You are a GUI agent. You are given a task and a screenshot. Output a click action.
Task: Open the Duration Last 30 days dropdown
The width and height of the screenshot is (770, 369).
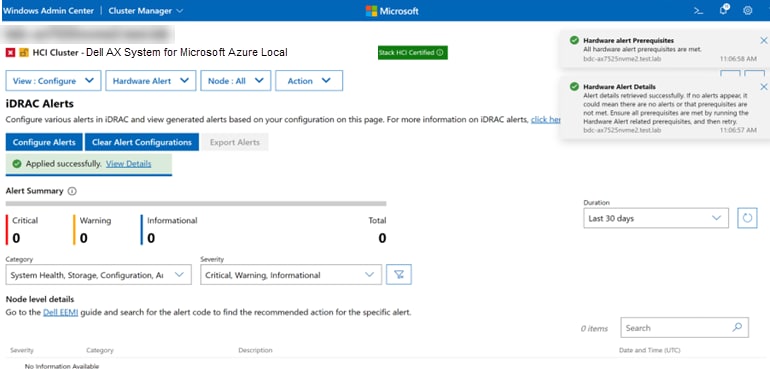pyautogui.click(x=656, y=218)
